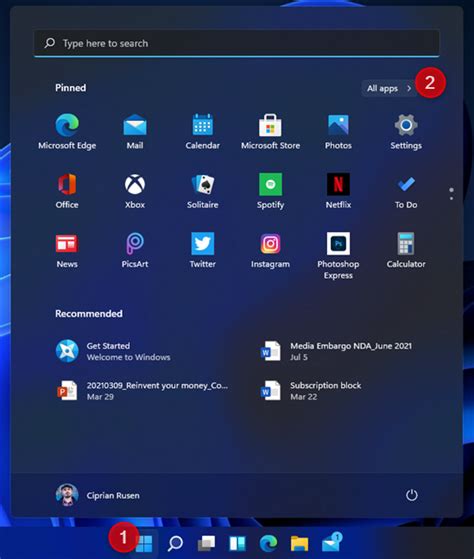Screen dimensions: 474x559
Task: Launch Edge from the taskbar
Action: pos(268,543)
